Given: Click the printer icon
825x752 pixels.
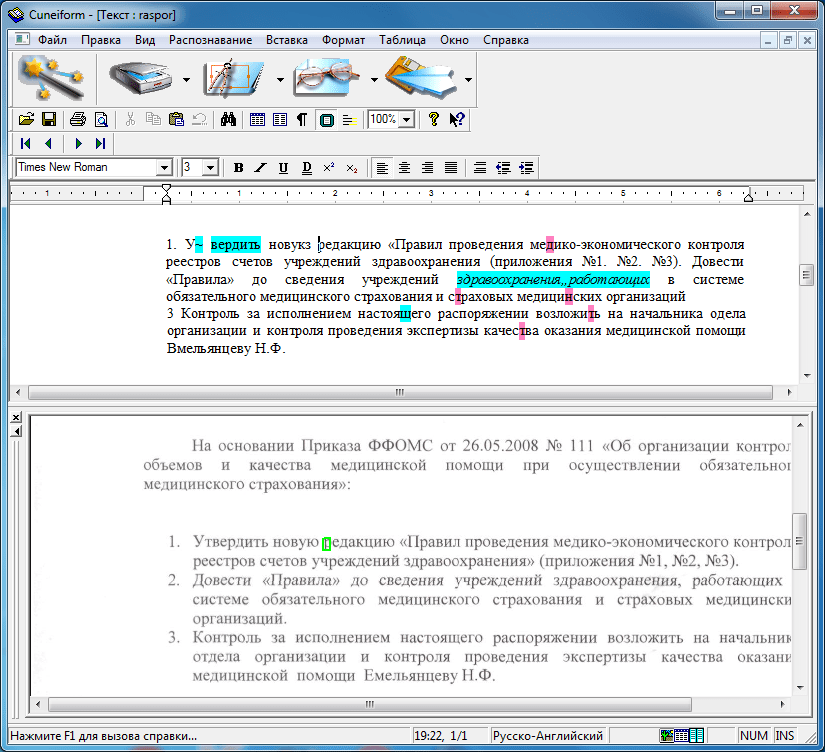Looking at the screenshot, I should coord(78,120).
